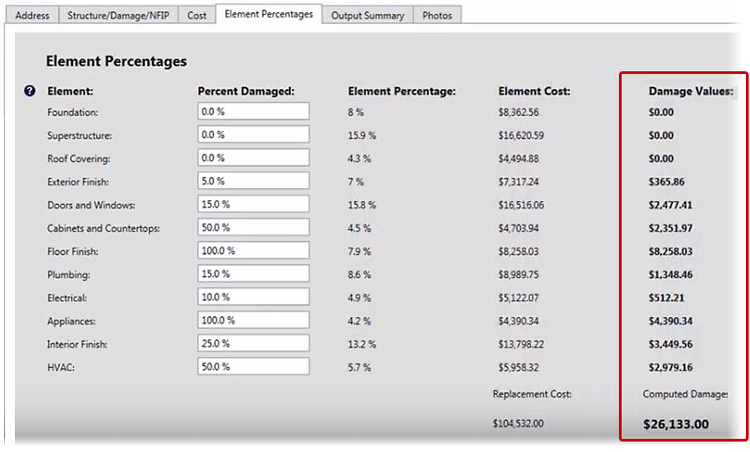Click the Appliances damage value $4,390.34
750x452 pixels.
point(670,321)
